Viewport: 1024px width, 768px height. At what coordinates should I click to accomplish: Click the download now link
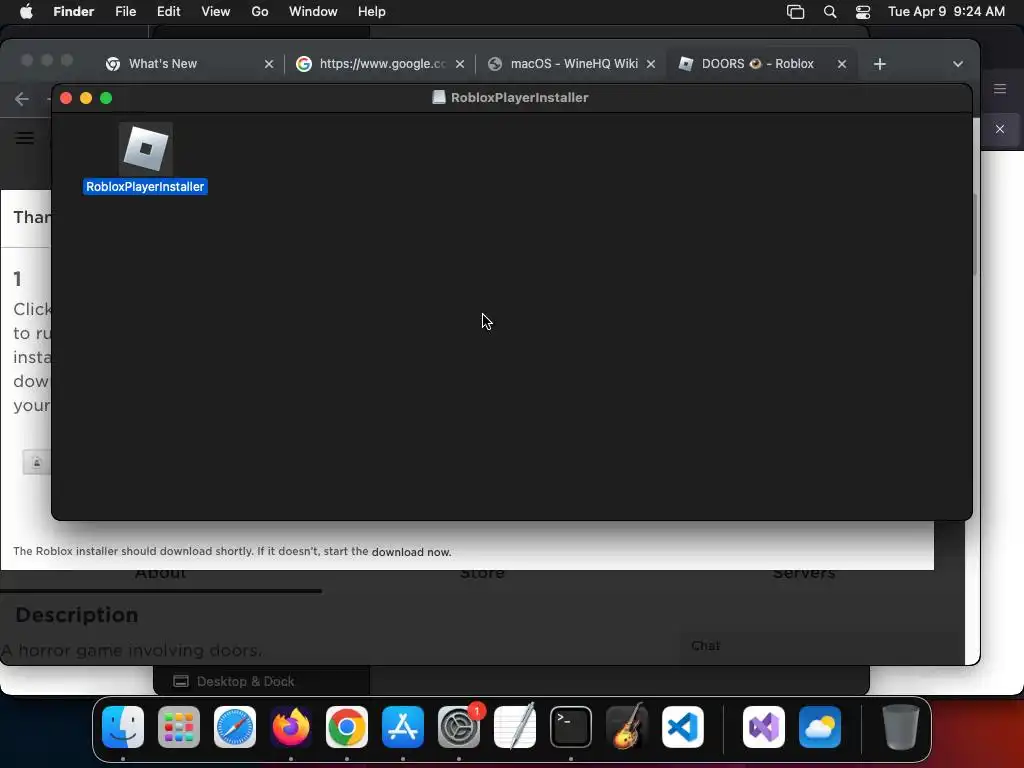point(411,552)
